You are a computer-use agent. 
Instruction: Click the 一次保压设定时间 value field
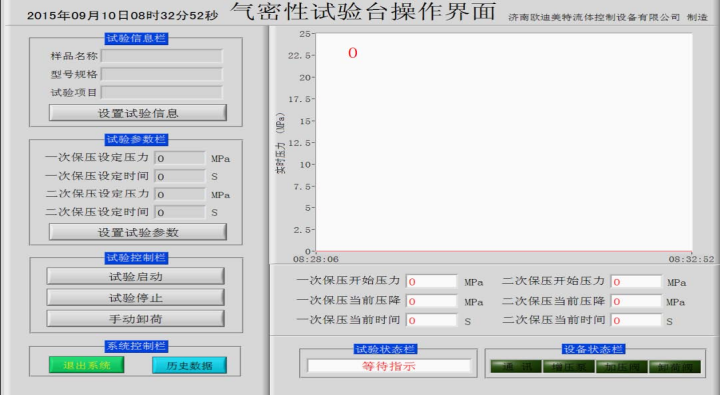pyautogui.click(x=180, y=176)
